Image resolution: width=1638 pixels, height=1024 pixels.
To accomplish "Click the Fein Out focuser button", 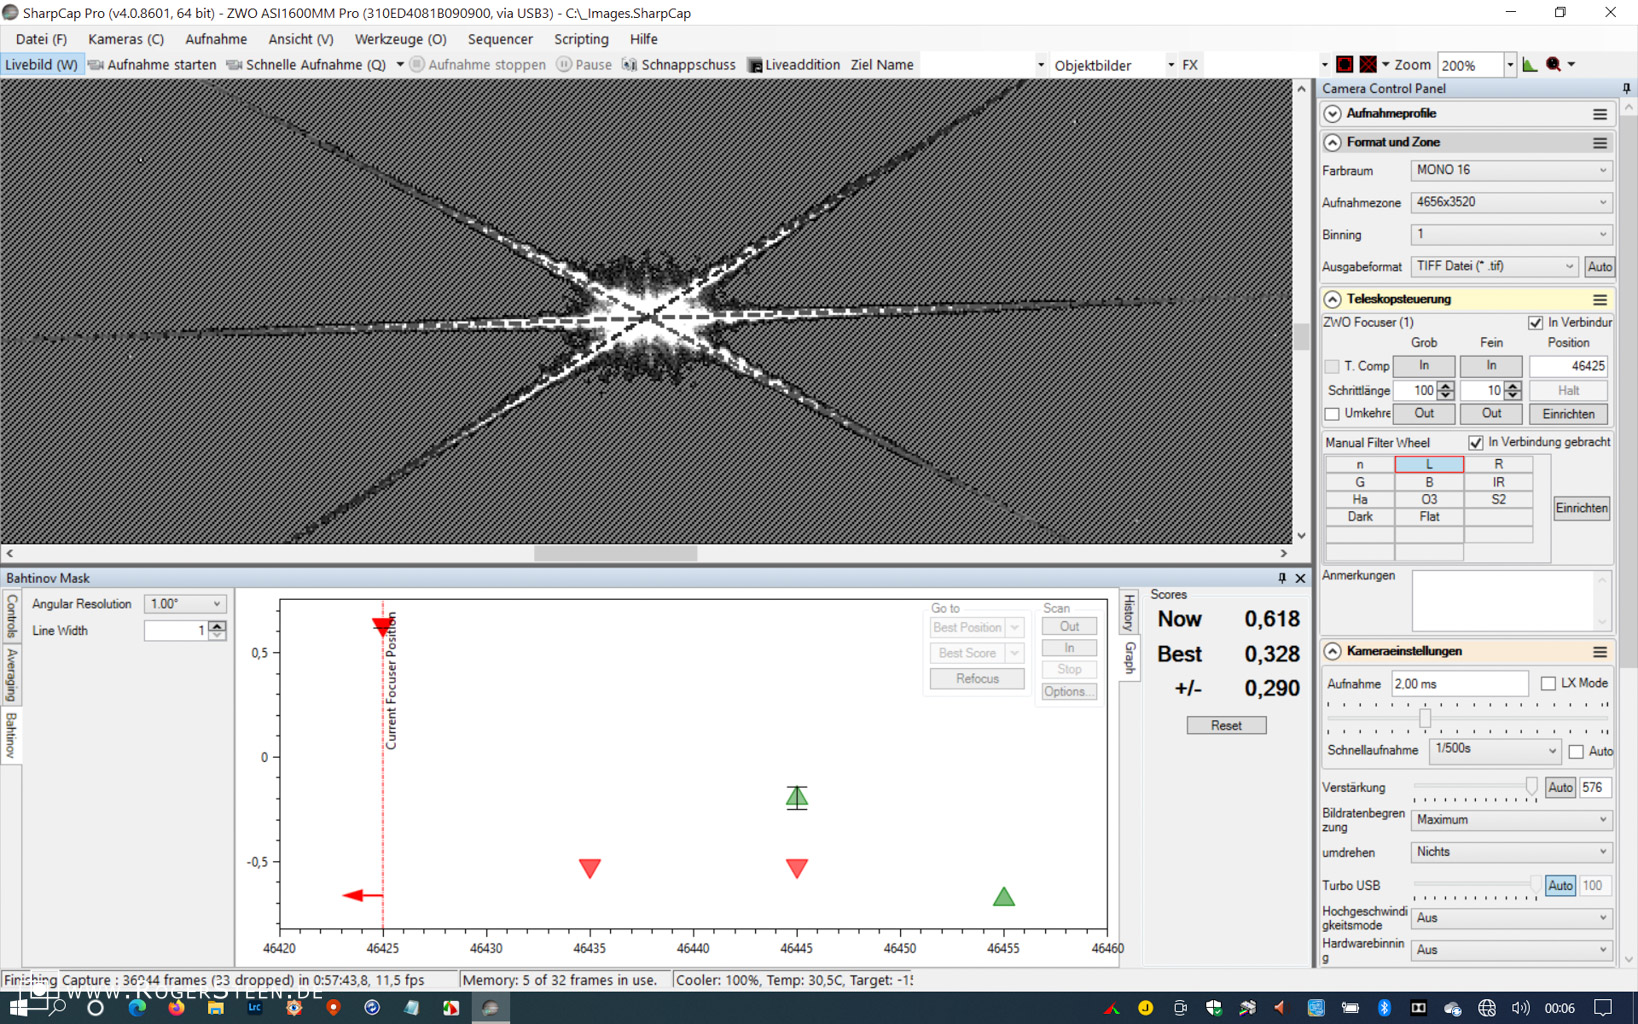I will [x=1491, y=414].
